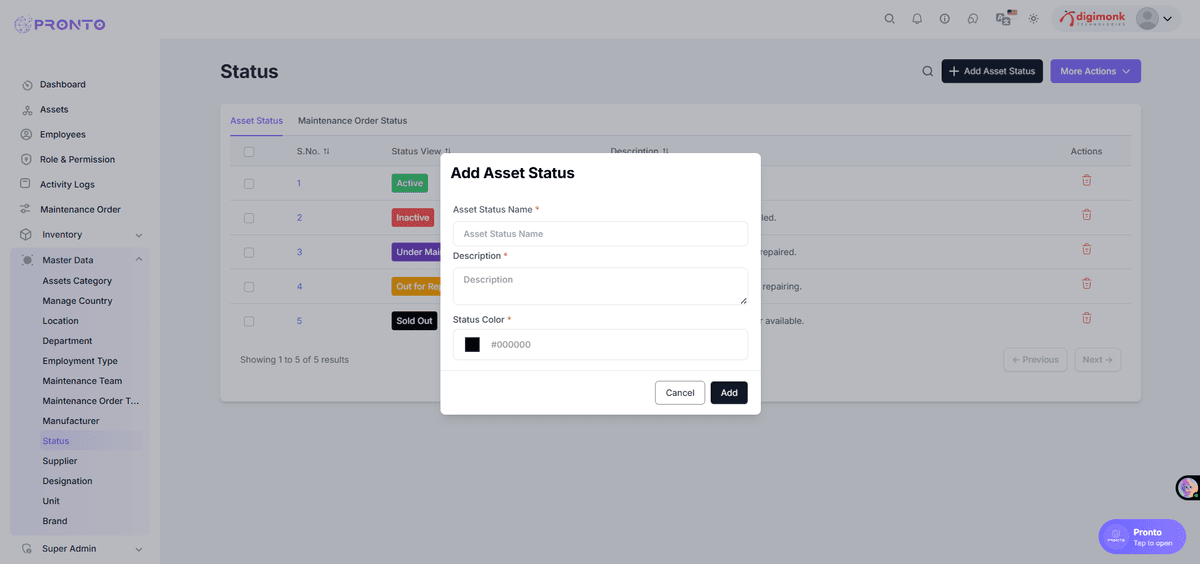Tick the select-all header checkbox

[249, 152]
